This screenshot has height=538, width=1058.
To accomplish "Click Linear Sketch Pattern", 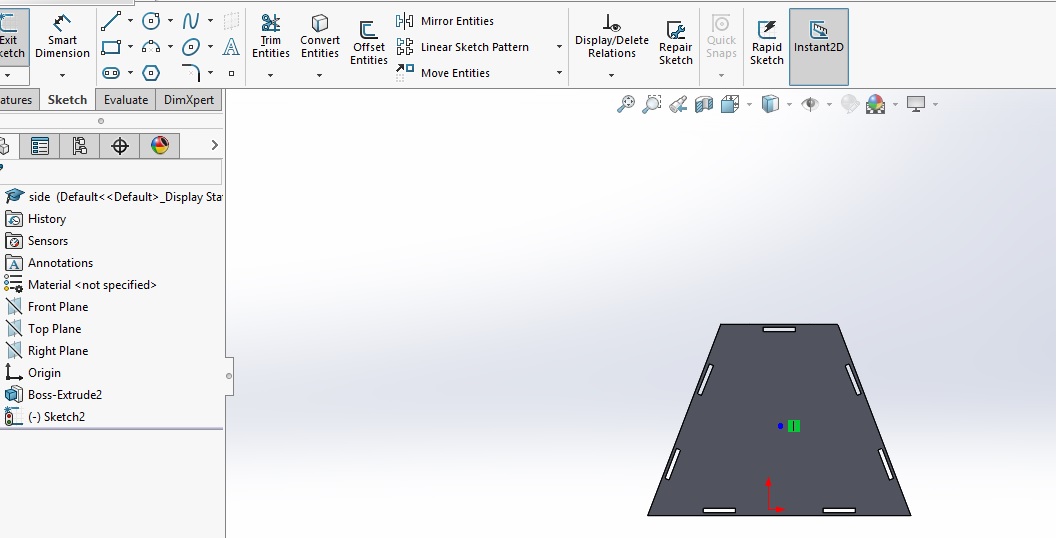I will click(463, 47).
